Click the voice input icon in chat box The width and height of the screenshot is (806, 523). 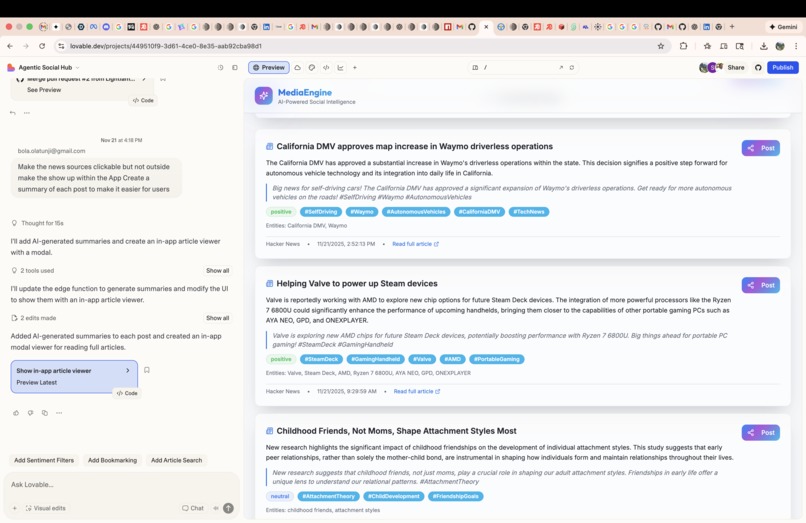coord(216,508)
